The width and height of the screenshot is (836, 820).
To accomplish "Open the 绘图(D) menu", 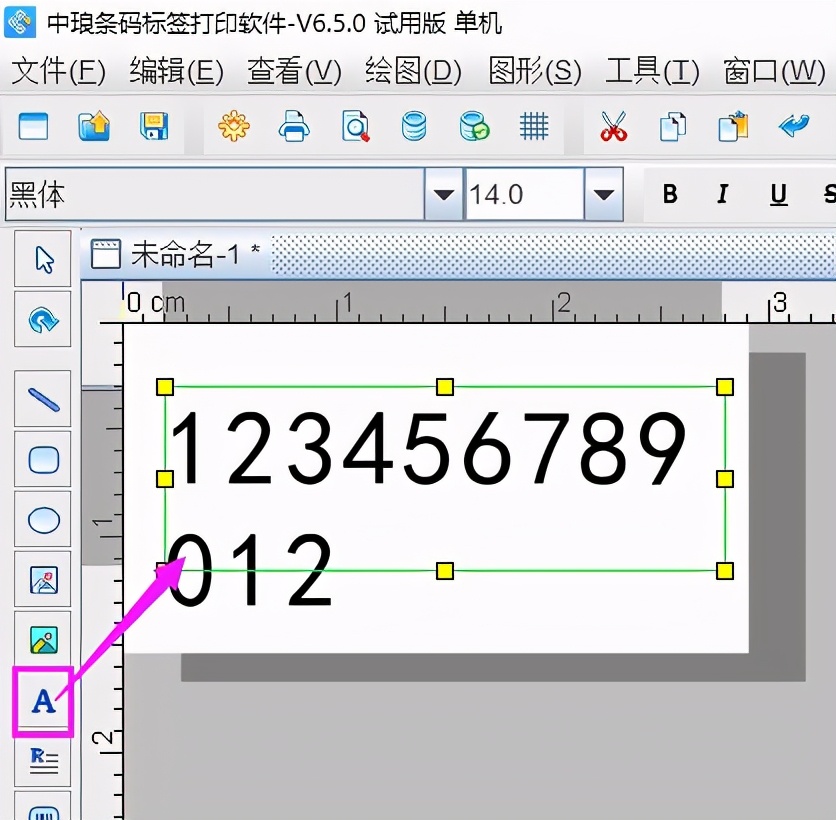I will (413, 71).
